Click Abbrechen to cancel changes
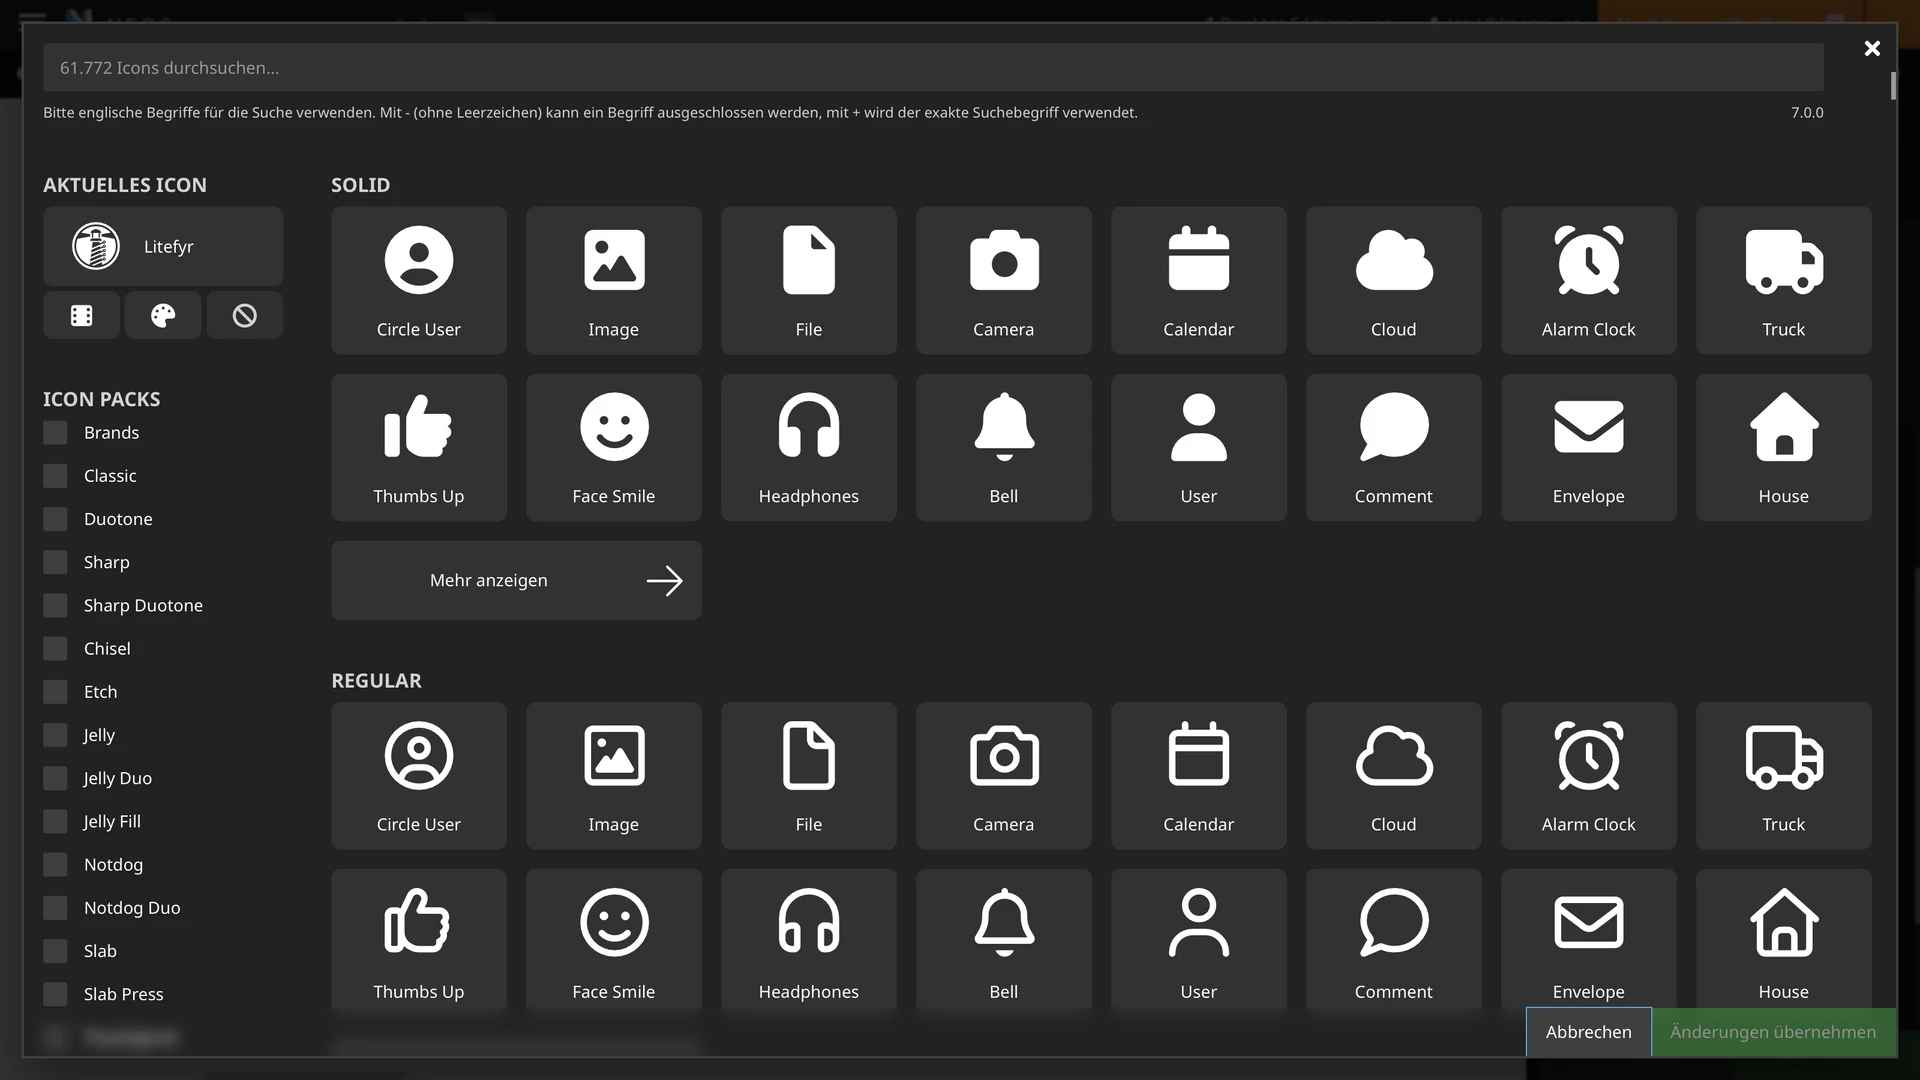The height and width of the screenshot is (1080, 1920). (x=1588, y=1032)
